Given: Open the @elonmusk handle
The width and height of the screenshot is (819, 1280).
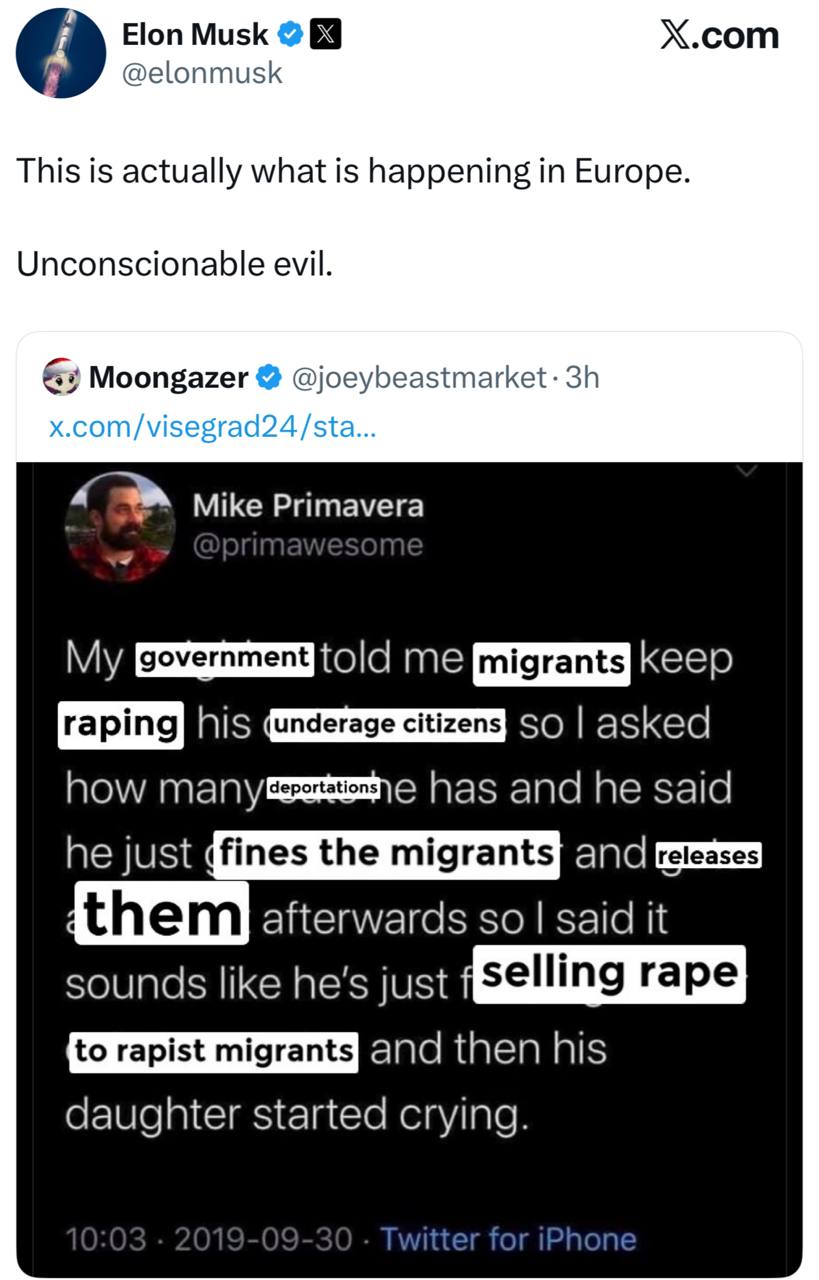Looking at the screenshot, I should (202, 72).
